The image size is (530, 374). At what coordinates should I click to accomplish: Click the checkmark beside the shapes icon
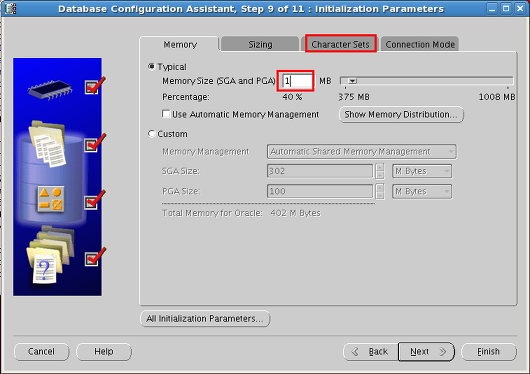pyautogui.click(x=95, y=200)
